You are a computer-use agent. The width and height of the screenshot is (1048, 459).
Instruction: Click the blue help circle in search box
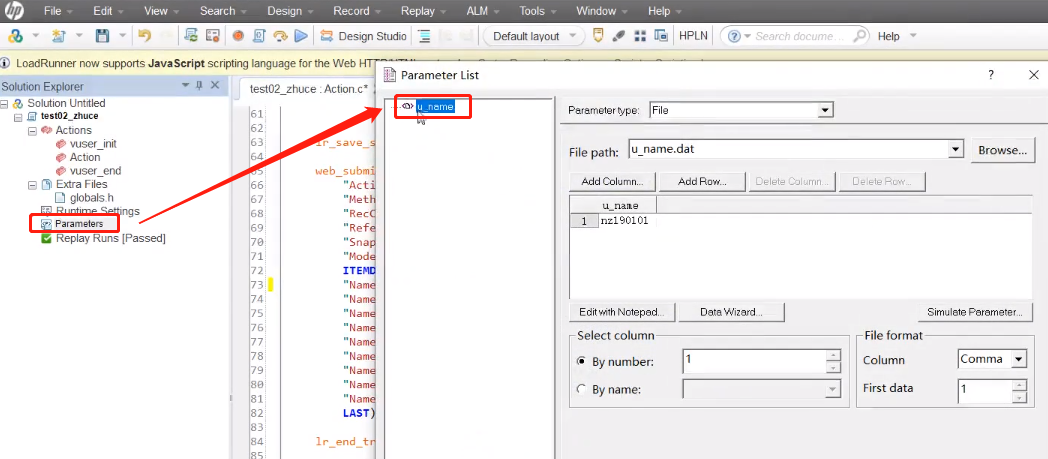(x=734, y=36)
